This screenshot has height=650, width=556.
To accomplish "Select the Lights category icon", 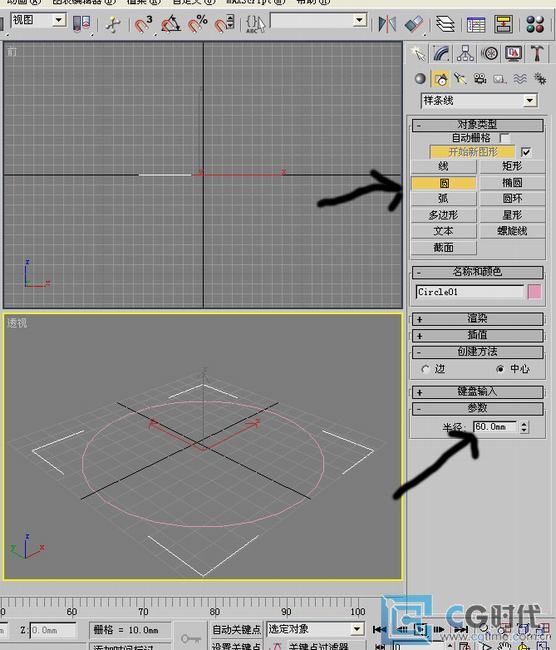I will (x=460, y=78).
